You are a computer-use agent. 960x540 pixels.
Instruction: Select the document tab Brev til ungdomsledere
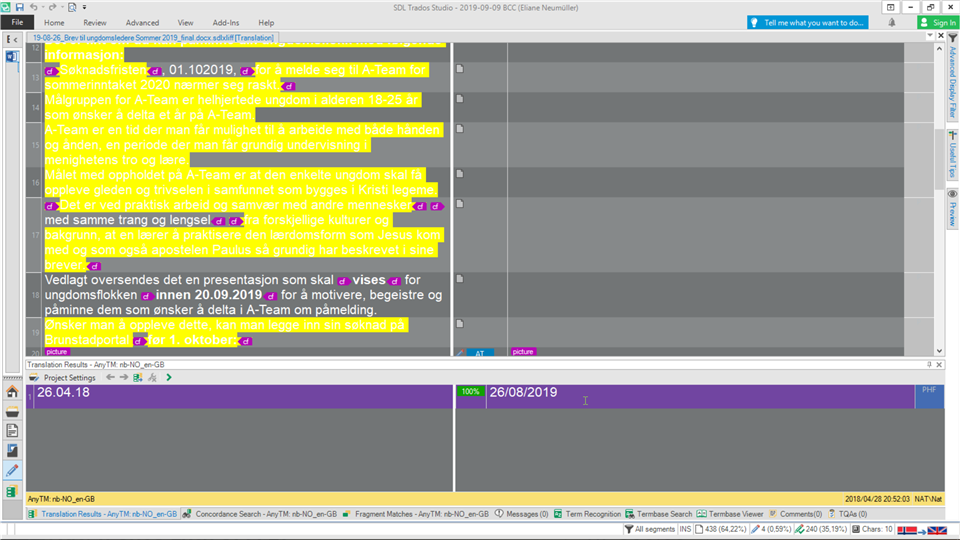point(153,37)
